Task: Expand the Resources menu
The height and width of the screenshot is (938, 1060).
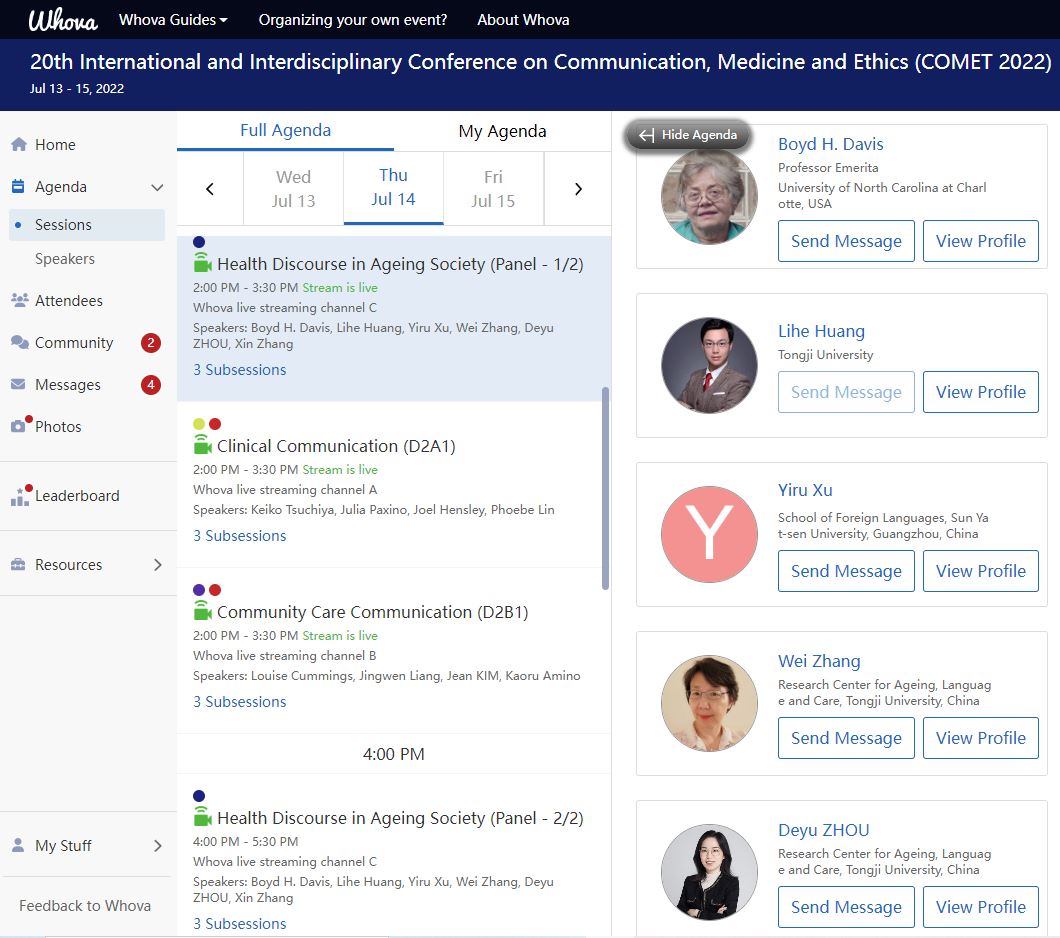Action: [x=157, y=565]
